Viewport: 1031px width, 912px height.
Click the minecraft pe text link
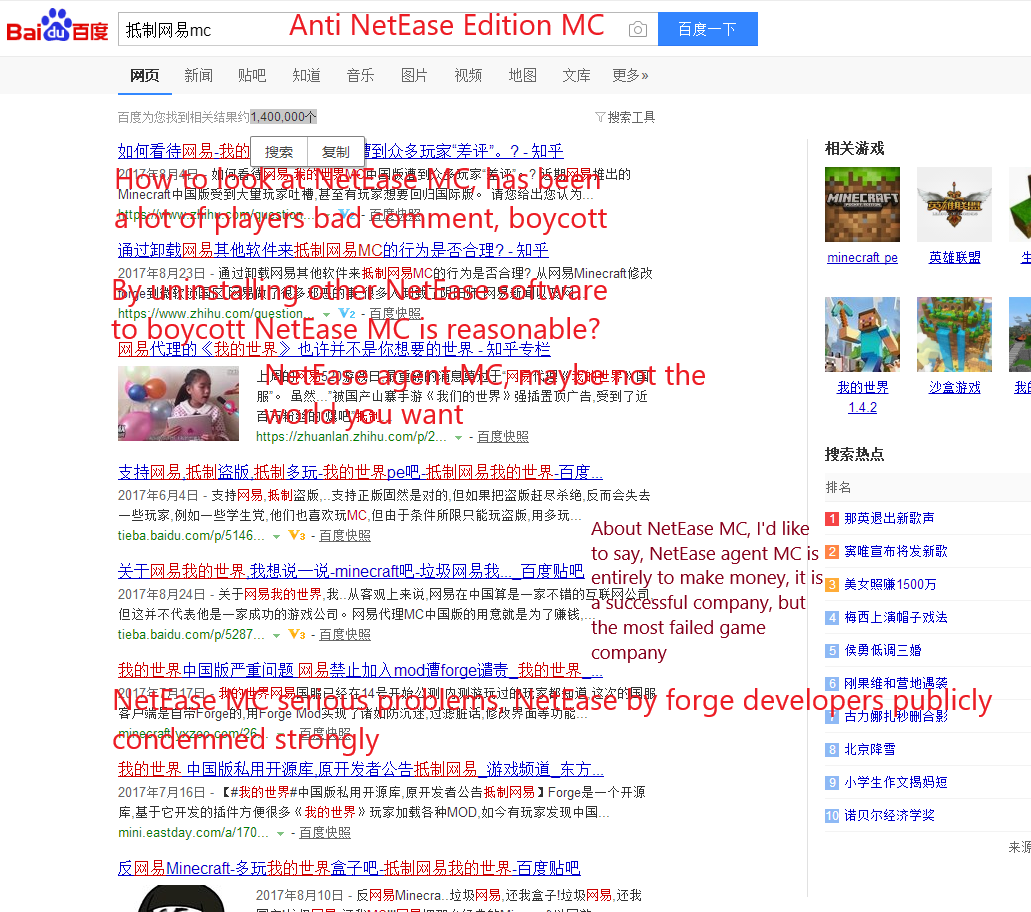click(x=862, y=258)
